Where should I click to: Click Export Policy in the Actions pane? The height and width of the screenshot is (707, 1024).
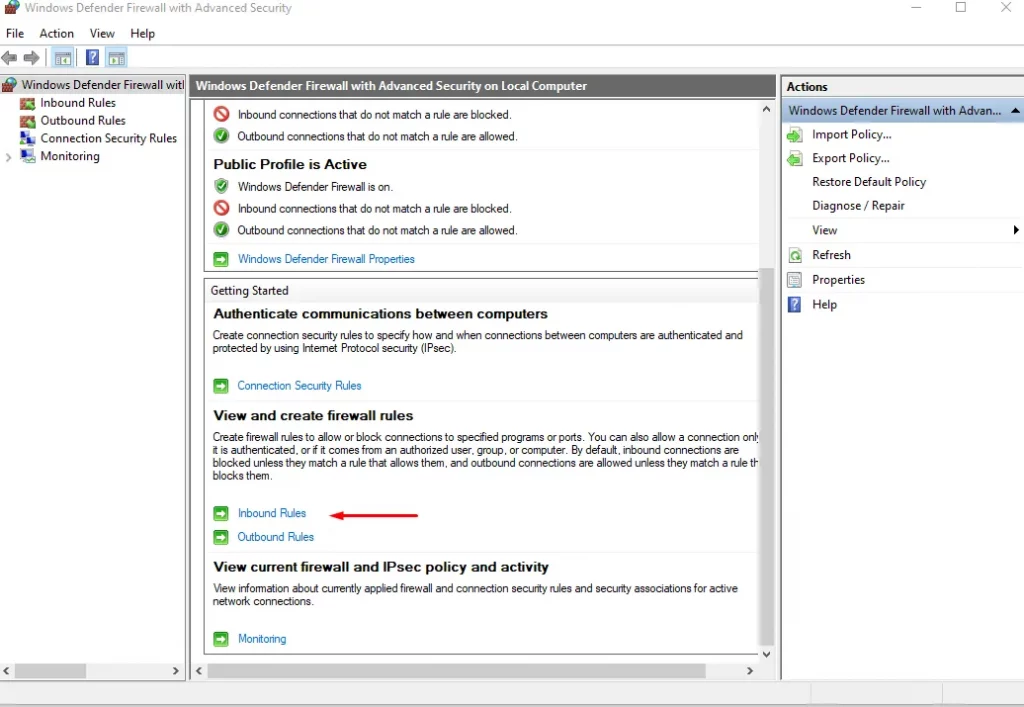pos(850,158)
